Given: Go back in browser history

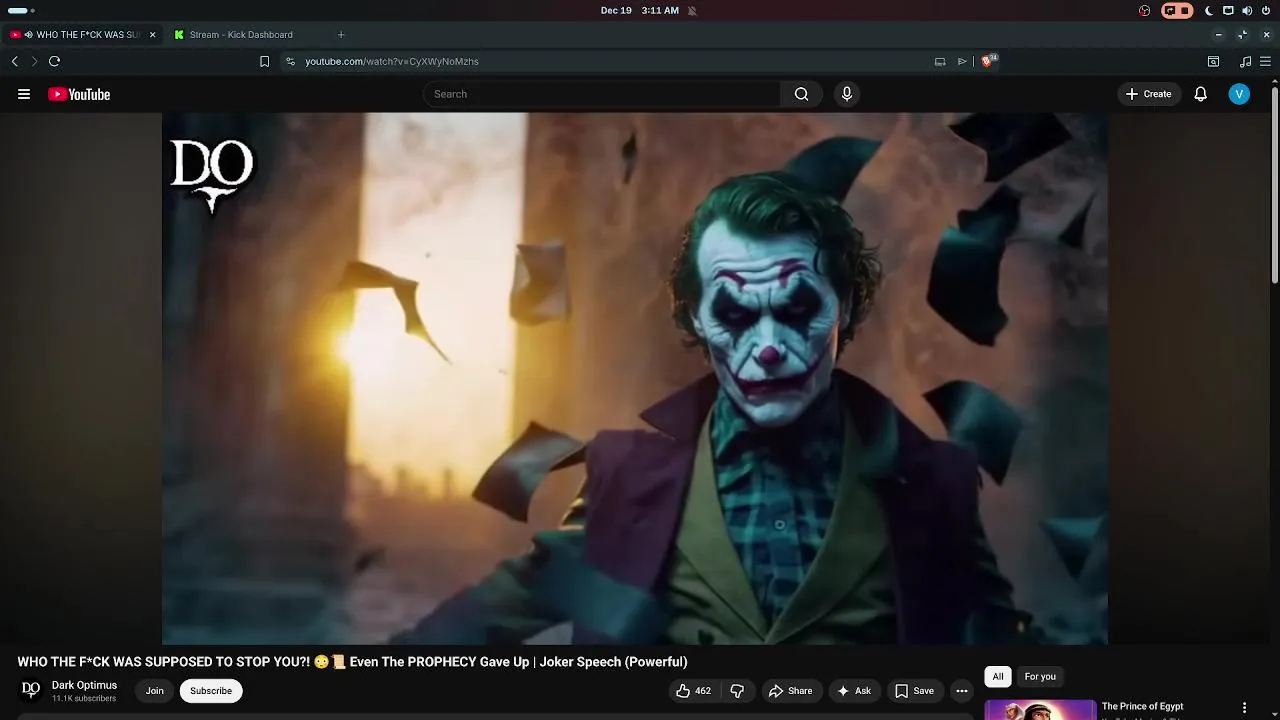Looking at the screenshot, I should pos(14,61).
